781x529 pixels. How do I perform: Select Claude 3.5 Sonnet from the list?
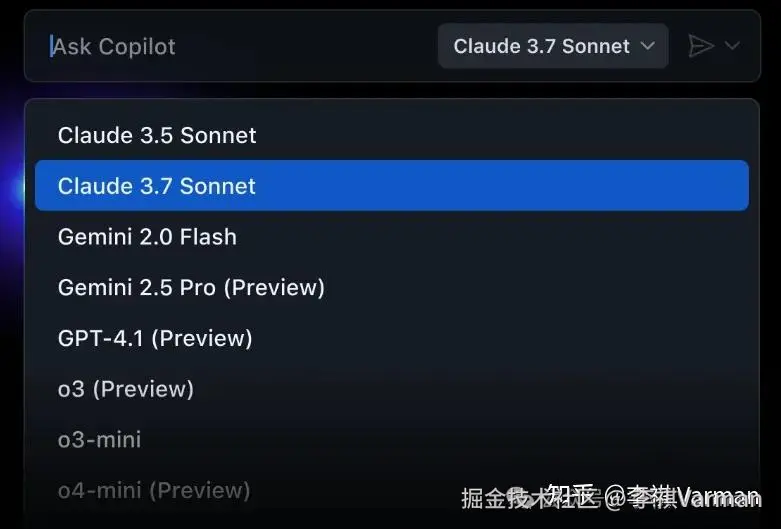click(157, 135)
